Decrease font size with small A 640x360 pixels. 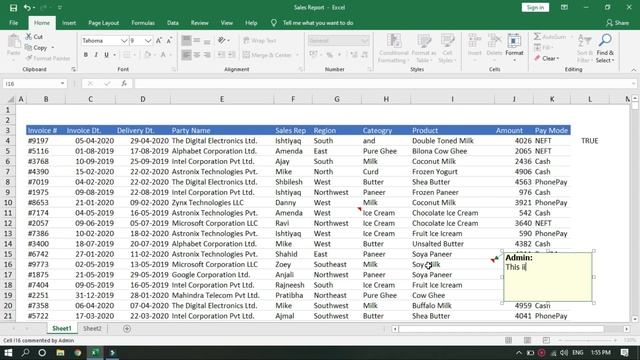169,40
